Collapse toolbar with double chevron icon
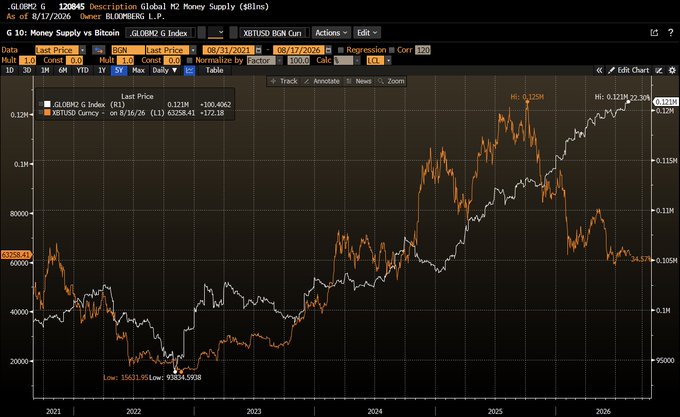680x417 pixels. 599,70
